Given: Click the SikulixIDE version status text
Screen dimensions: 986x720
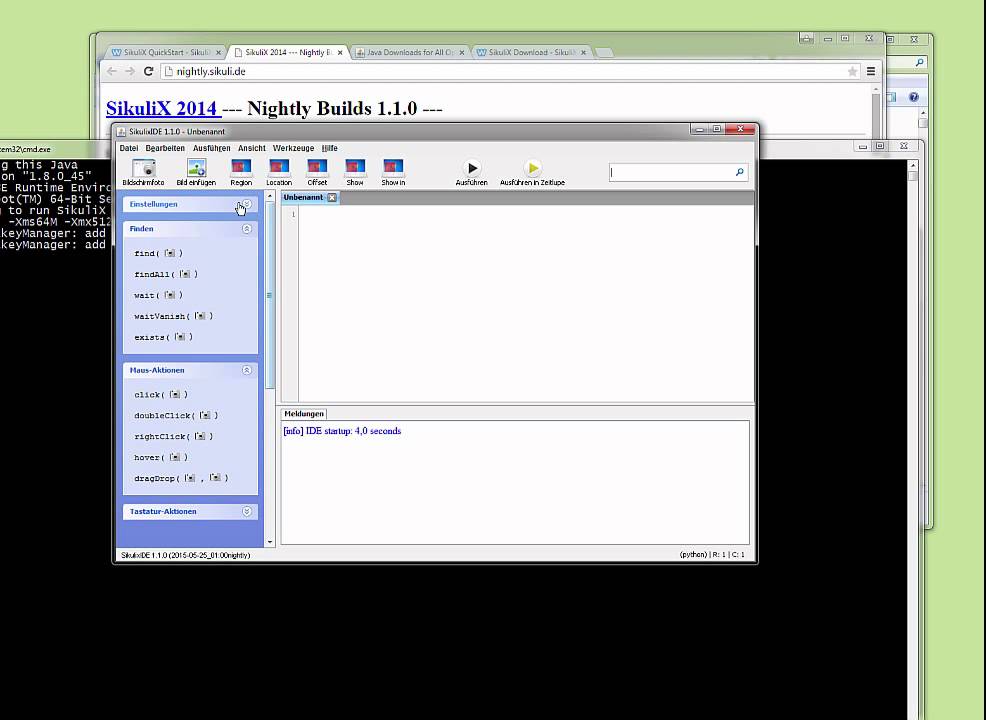Looking at the screenshot, I should [186, 555].
